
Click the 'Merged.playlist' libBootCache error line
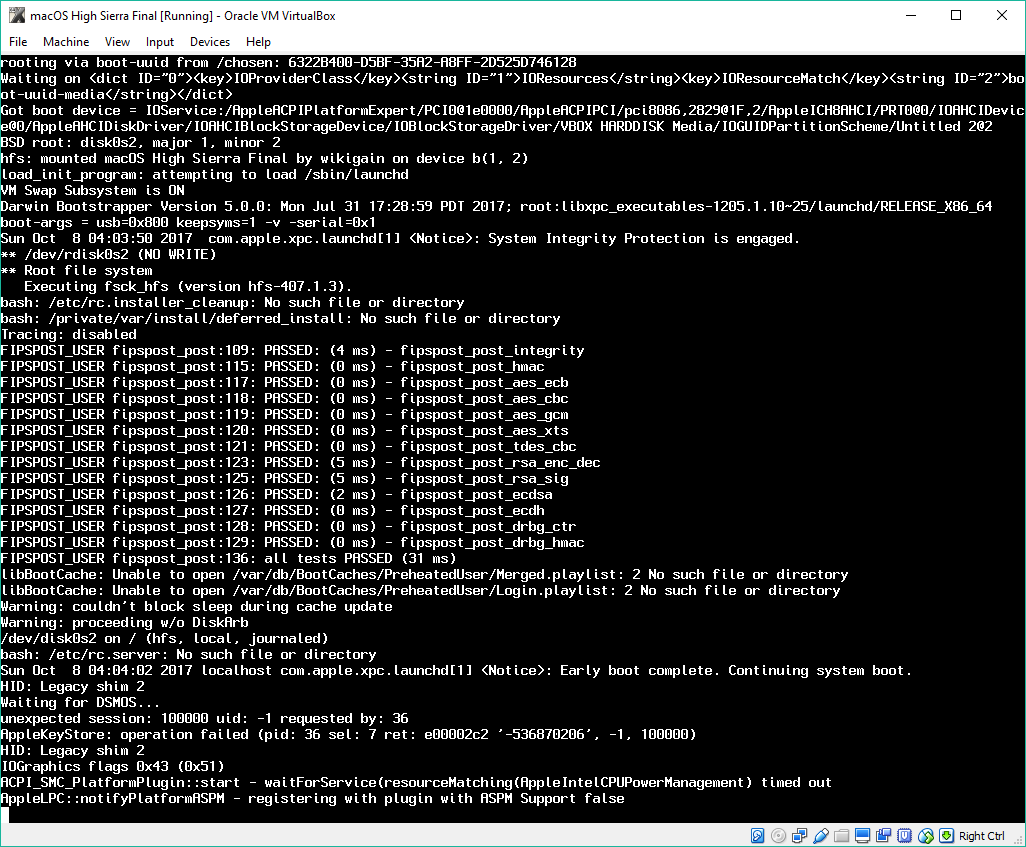tap(424, 575)
